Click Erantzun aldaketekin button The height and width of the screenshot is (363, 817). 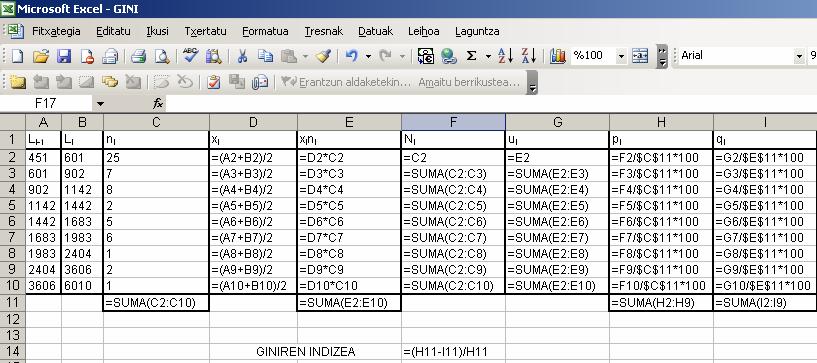(346, 82)
